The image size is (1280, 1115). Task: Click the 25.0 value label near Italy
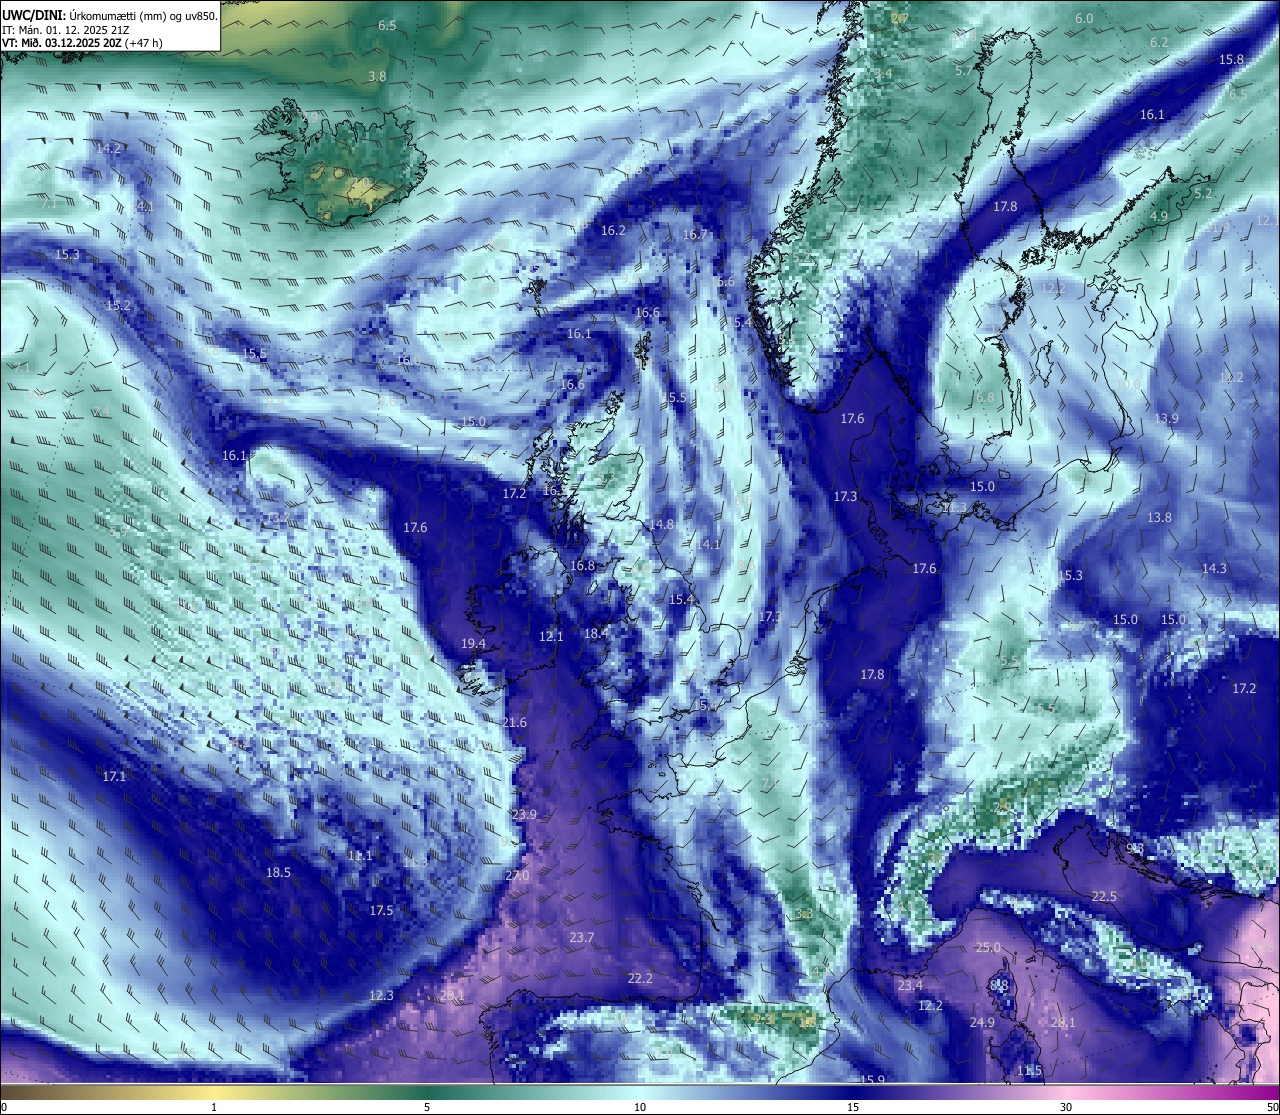click(x=988, y=947)
